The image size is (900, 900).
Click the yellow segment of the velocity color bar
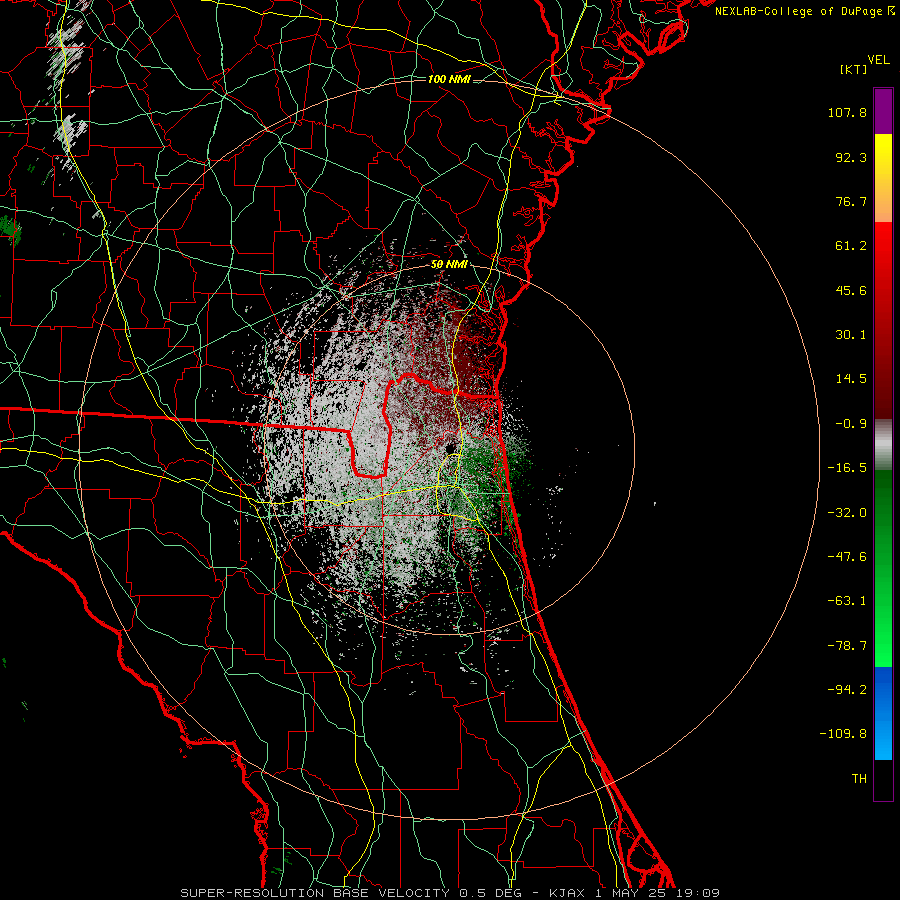[883, 156]
